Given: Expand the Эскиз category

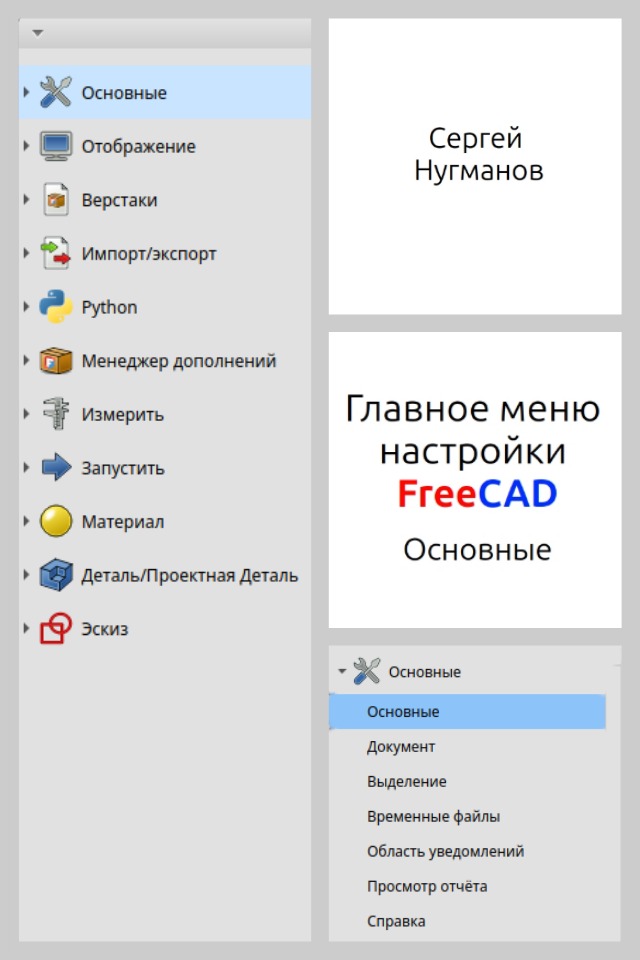Looking at the screenshot, I should tap(26, 628).
